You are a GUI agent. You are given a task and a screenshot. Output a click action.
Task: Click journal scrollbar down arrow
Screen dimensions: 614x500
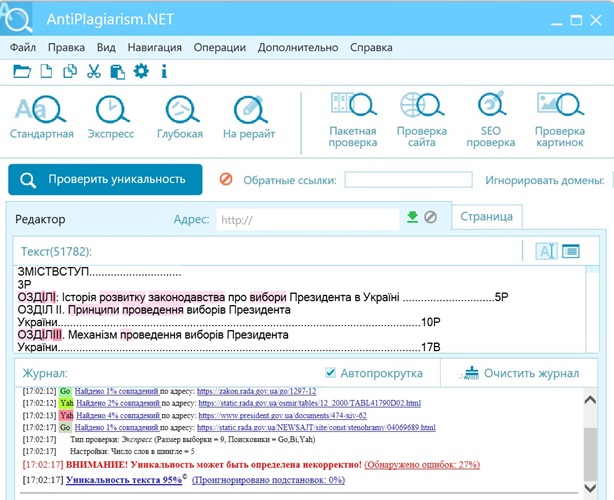pyautogui.click(x=590, y=488)
